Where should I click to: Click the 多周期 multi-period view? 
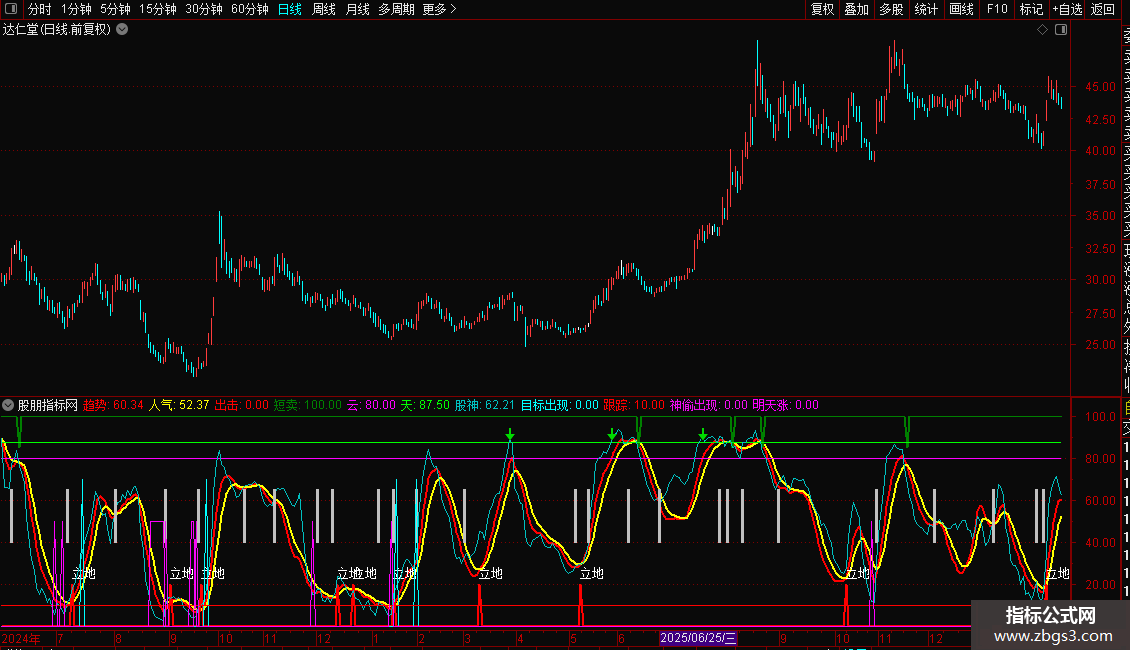[x=396, y=9]
